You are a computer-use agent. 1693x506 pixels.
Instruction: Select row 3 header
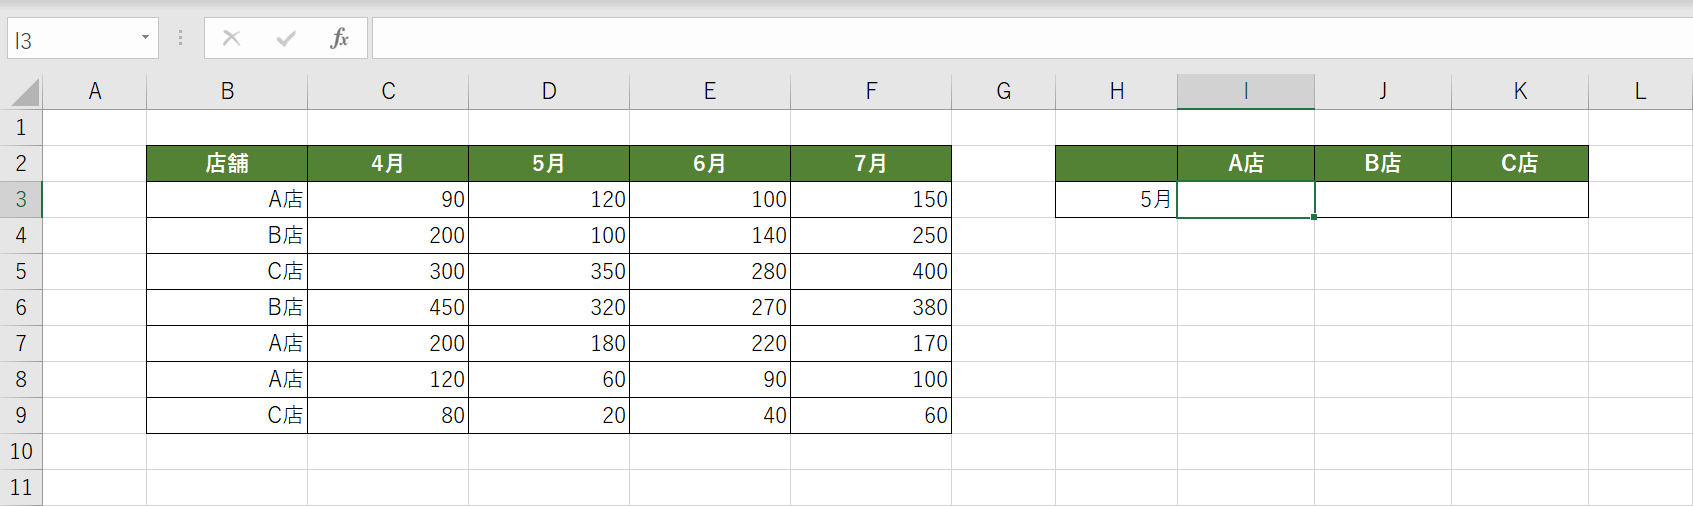pyautogui.click(x=21, y=200)
